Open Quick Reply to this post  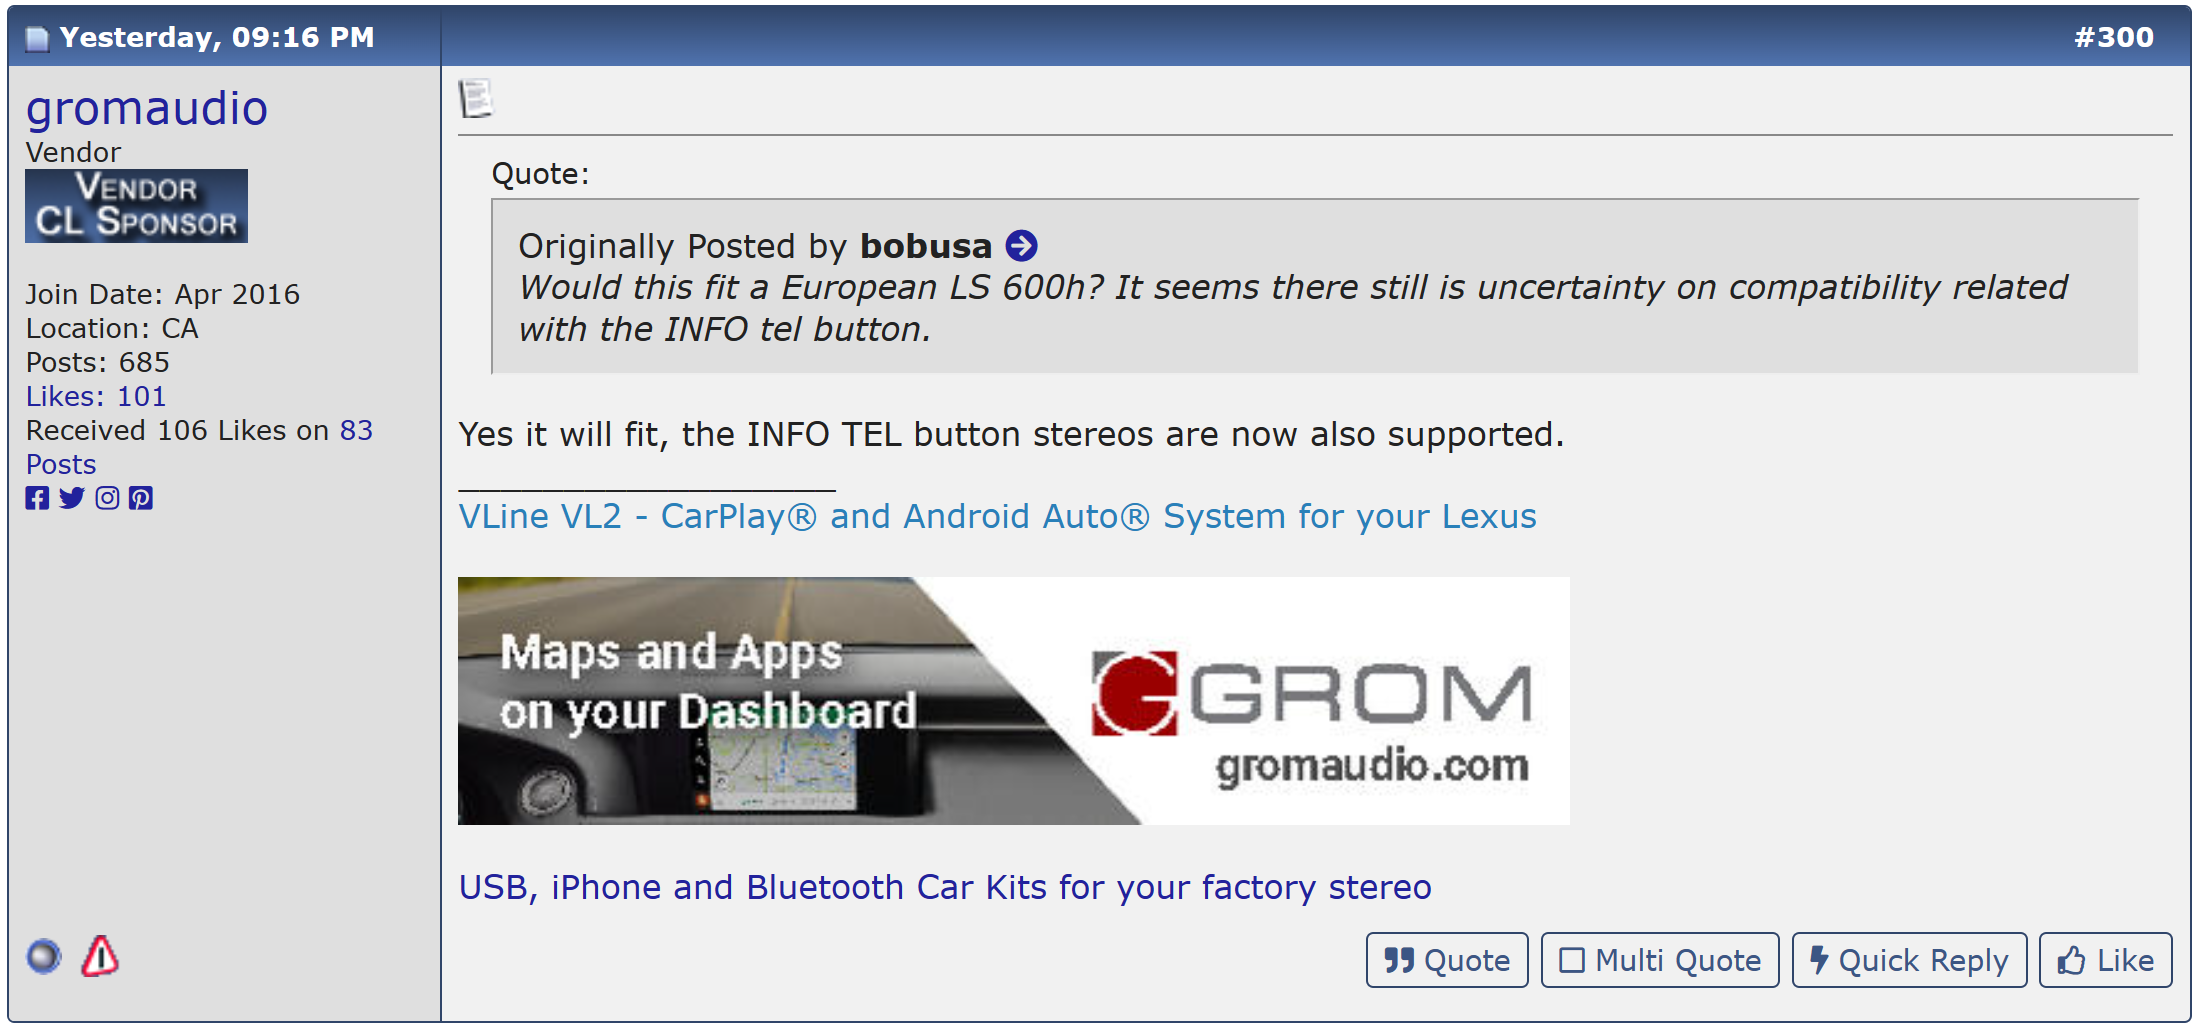[1908, 960]
